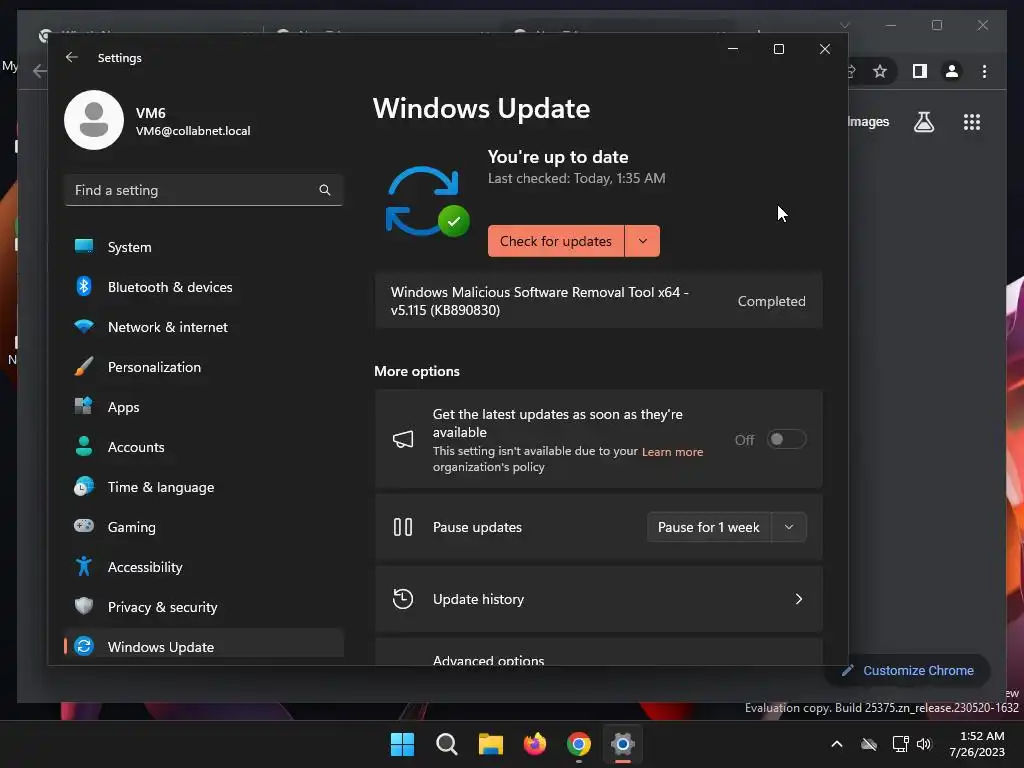Click the back arrow in Settings title bar

tap(72, 57)
